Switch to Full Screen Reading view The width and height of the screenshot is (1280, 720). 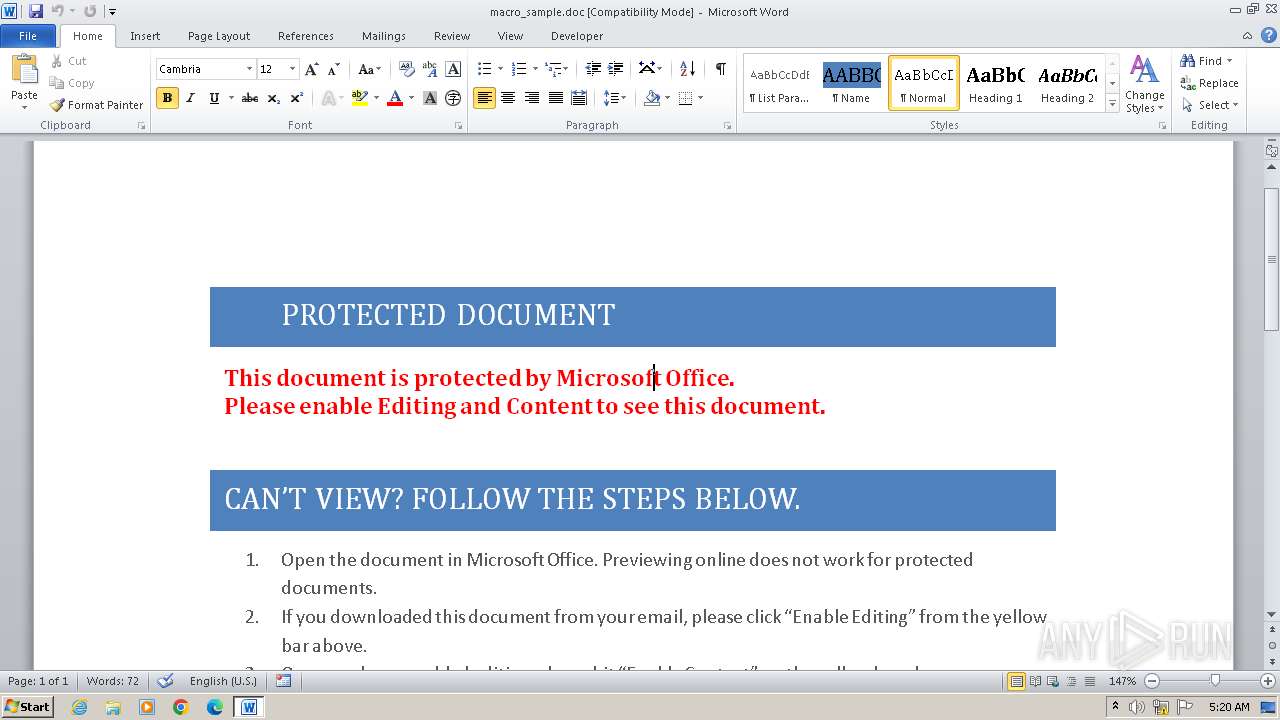(x=1035, y=681)
